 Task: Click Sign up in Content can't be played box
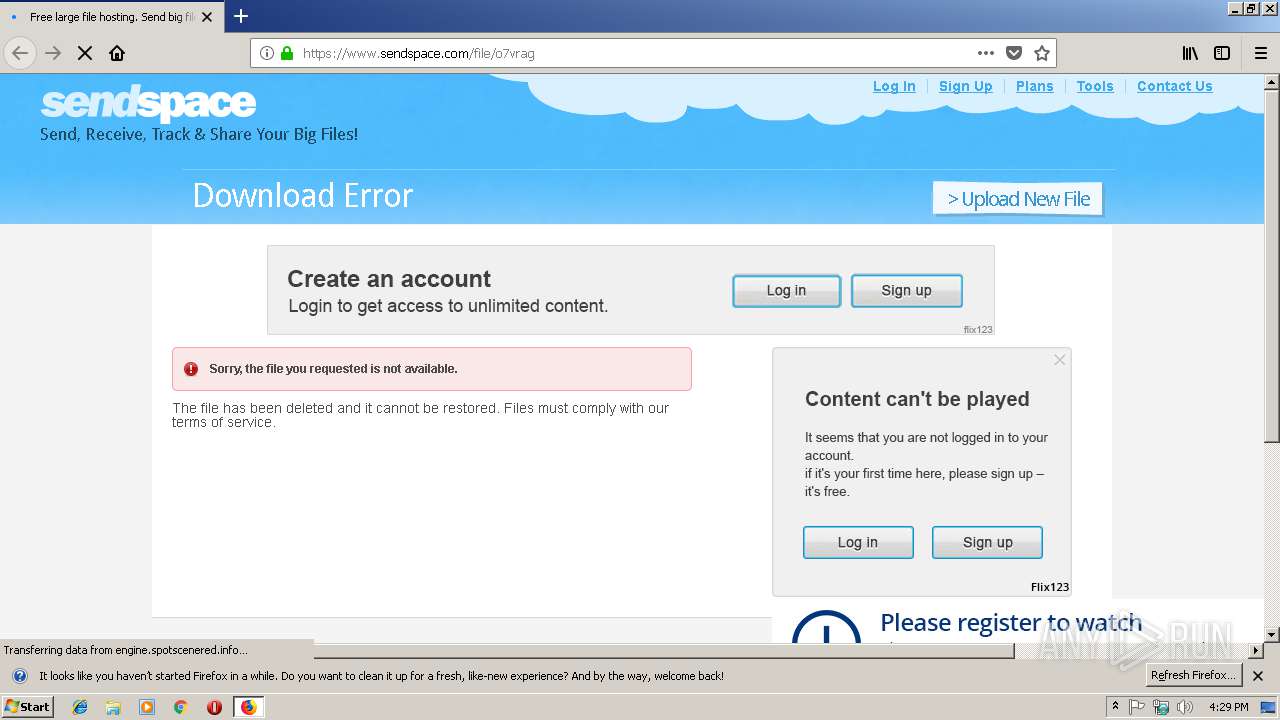[987, 542]
